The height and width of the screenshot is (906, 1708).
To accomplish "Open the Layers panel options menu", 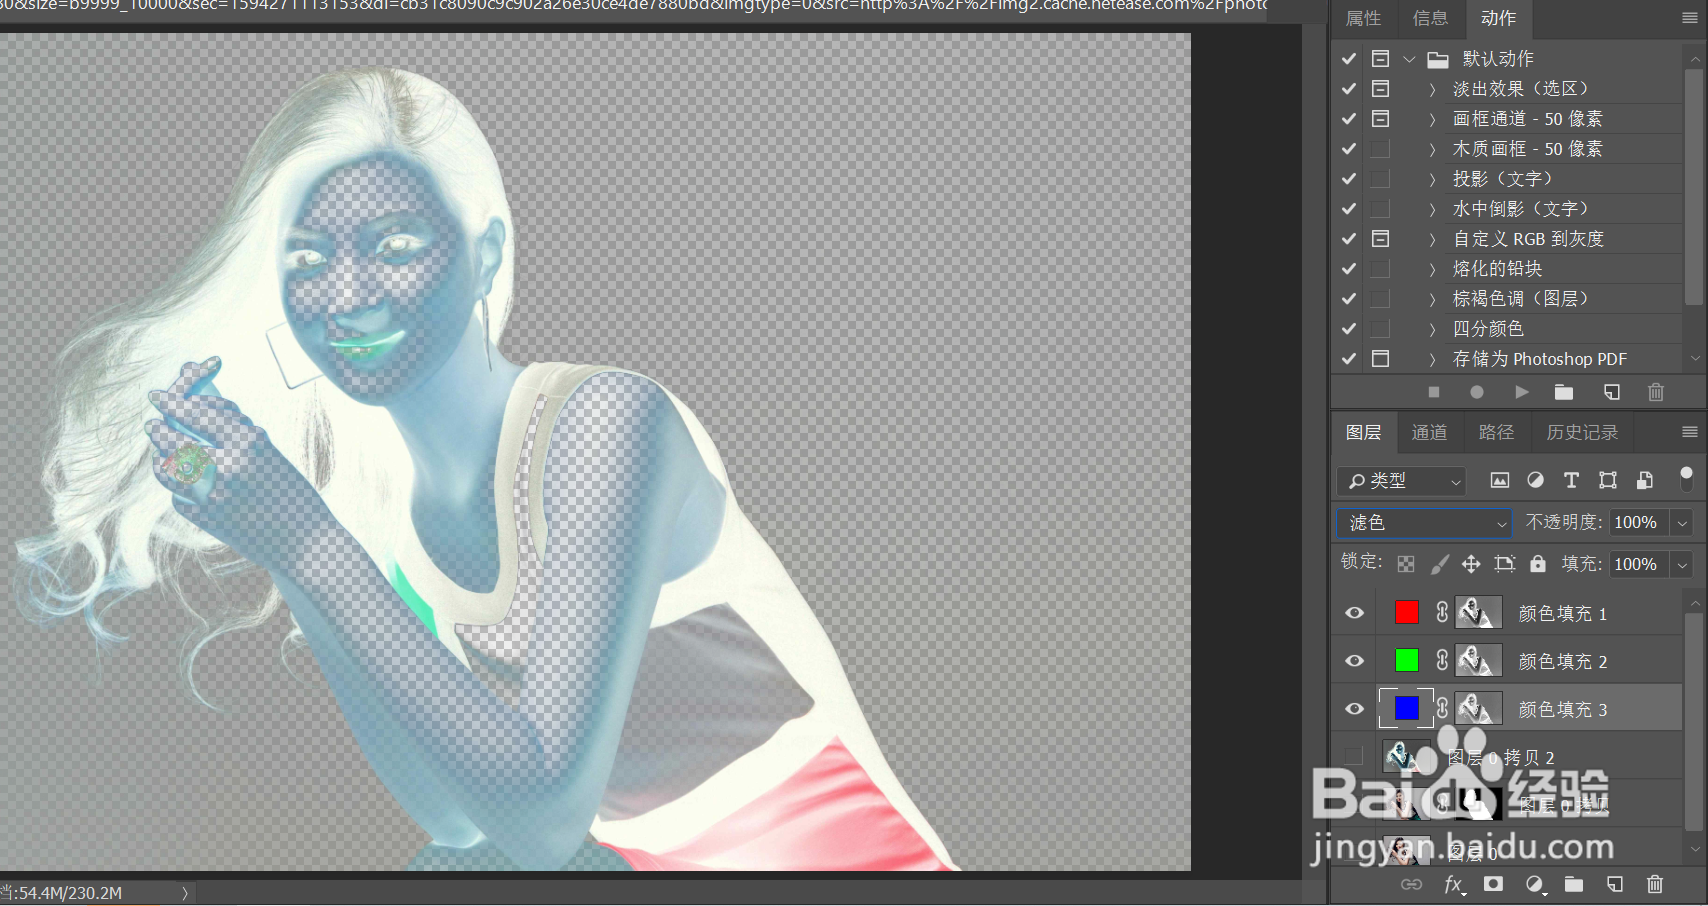I will pyautogui.click(x=1689, y=432).
